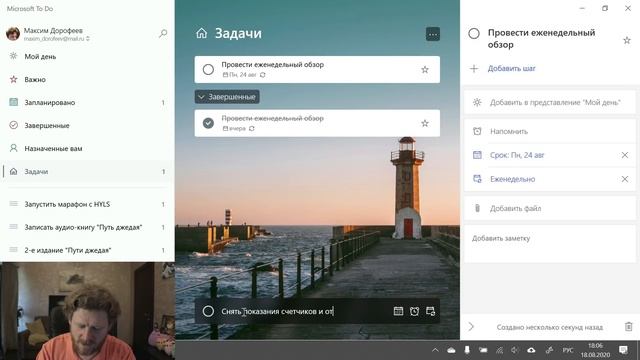Viewport: 640px width, 360px height.
Task: Open search with the magnifier icon
Action: point(163,33)
